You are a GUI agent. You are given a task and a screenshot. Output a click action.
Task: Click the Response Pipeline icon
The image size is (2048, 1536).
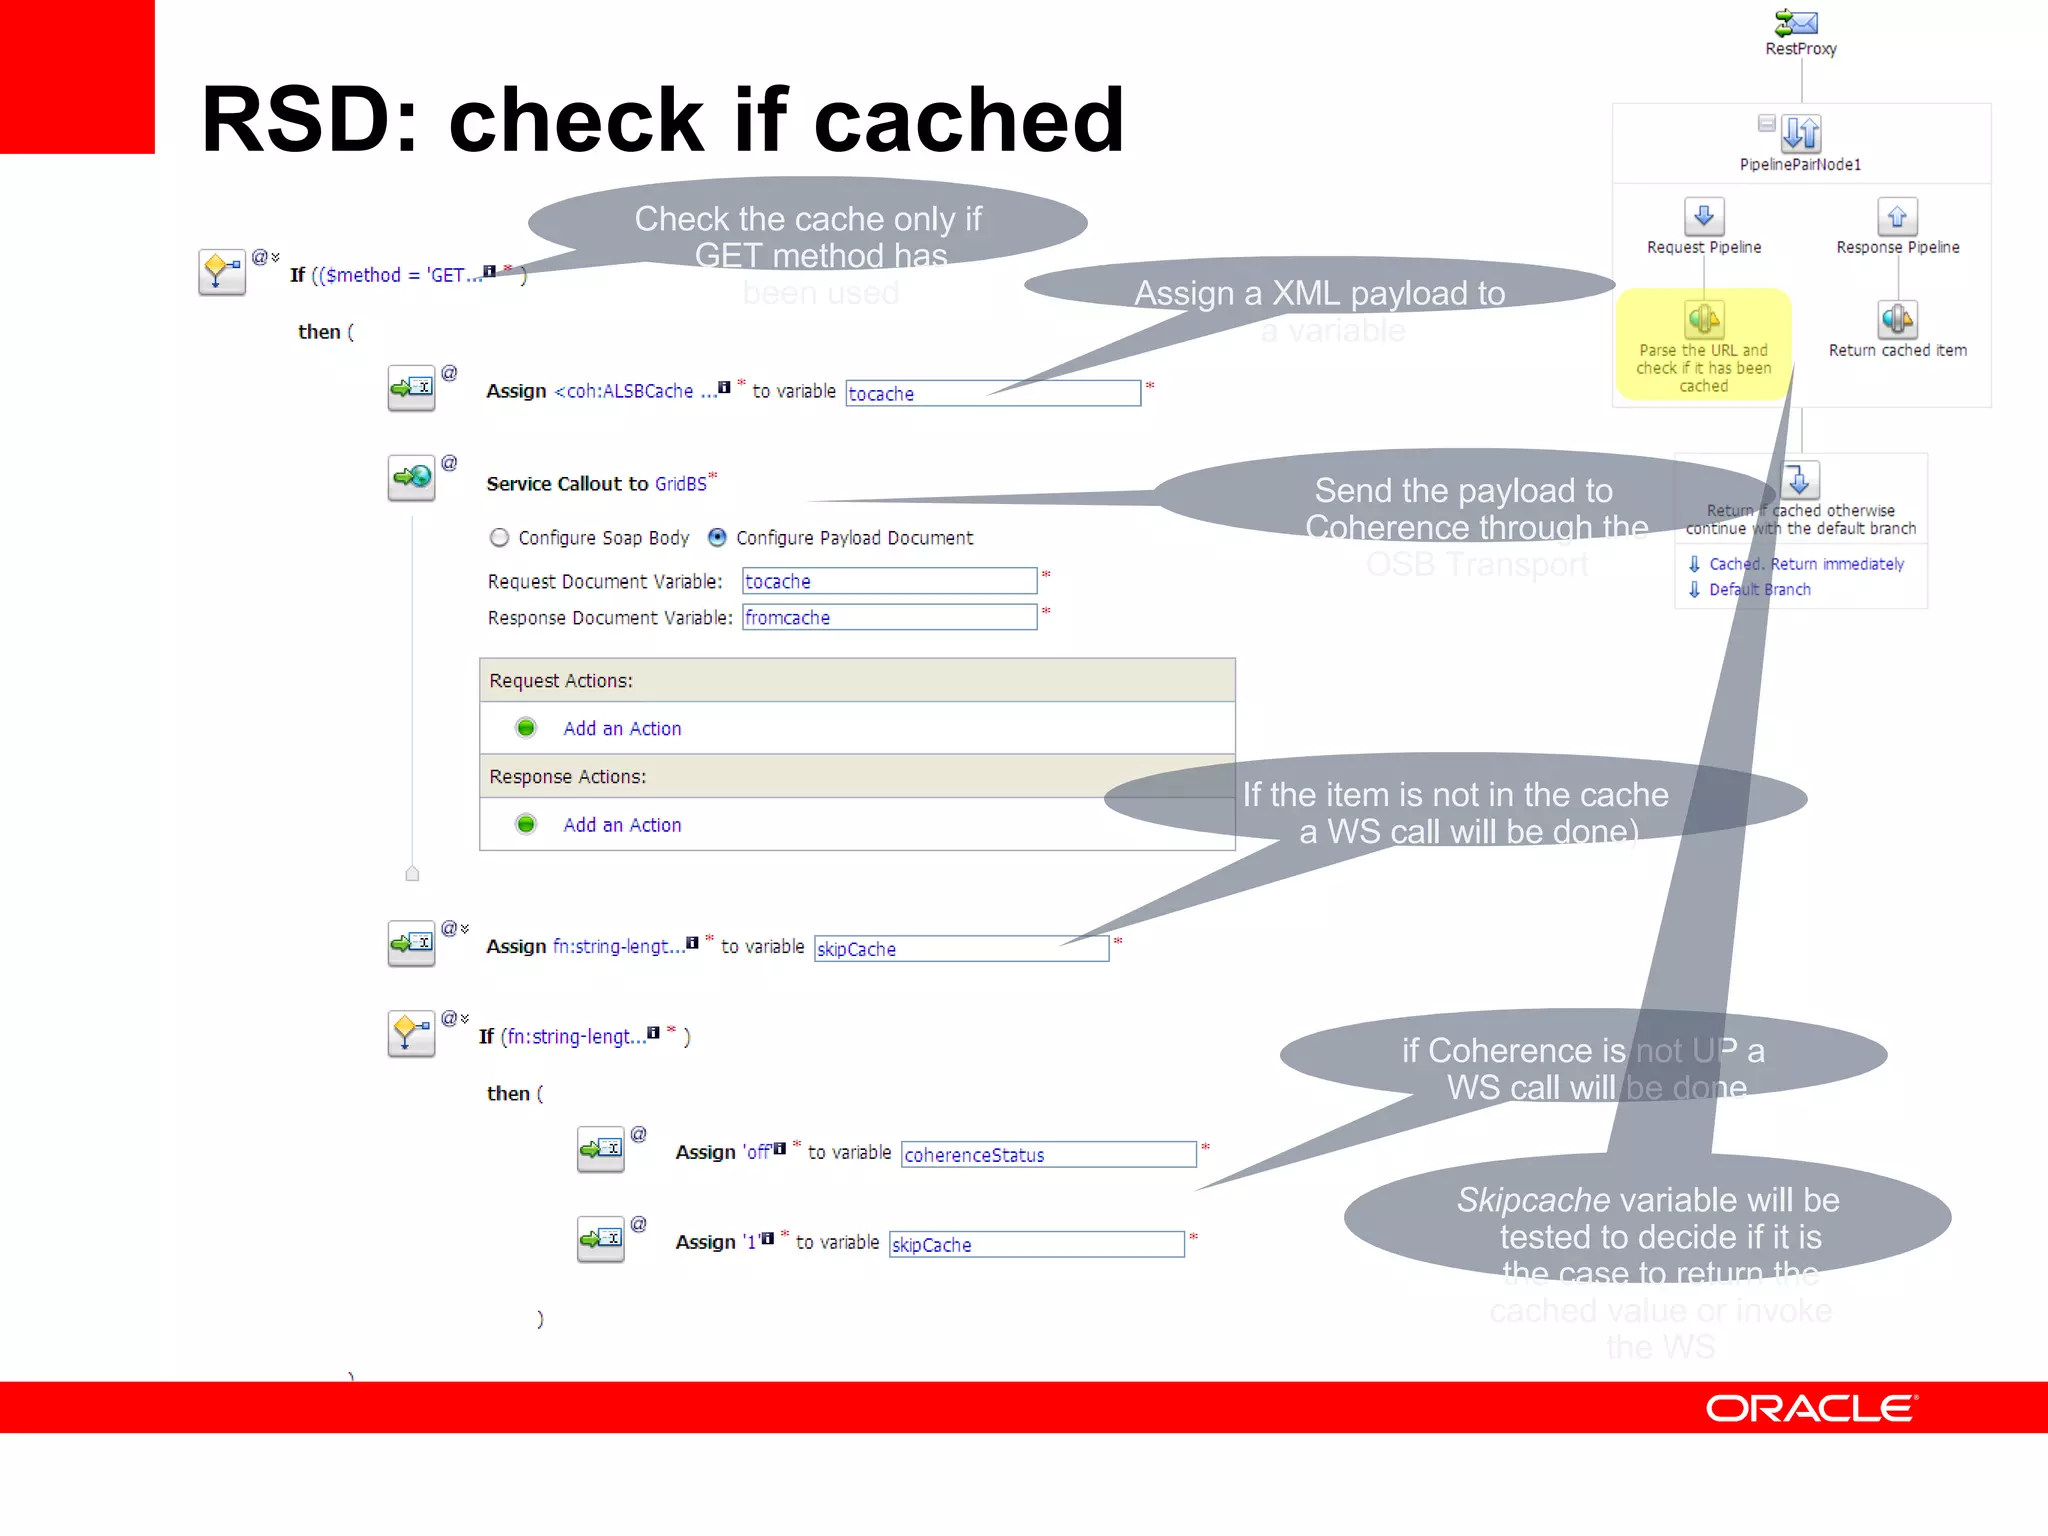(x=1897, y=216)
